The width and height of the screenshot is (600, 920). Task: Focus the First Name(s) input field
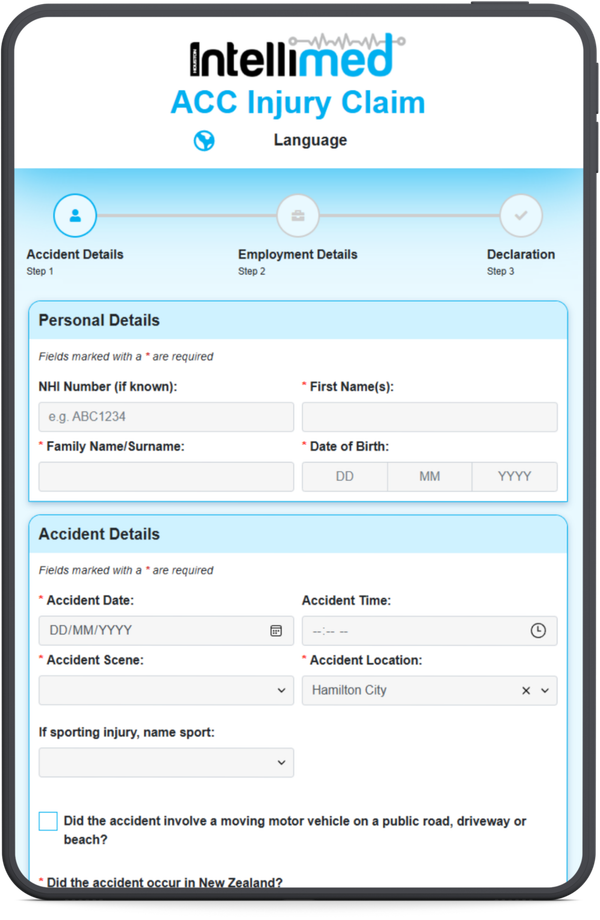coord(429,417)
